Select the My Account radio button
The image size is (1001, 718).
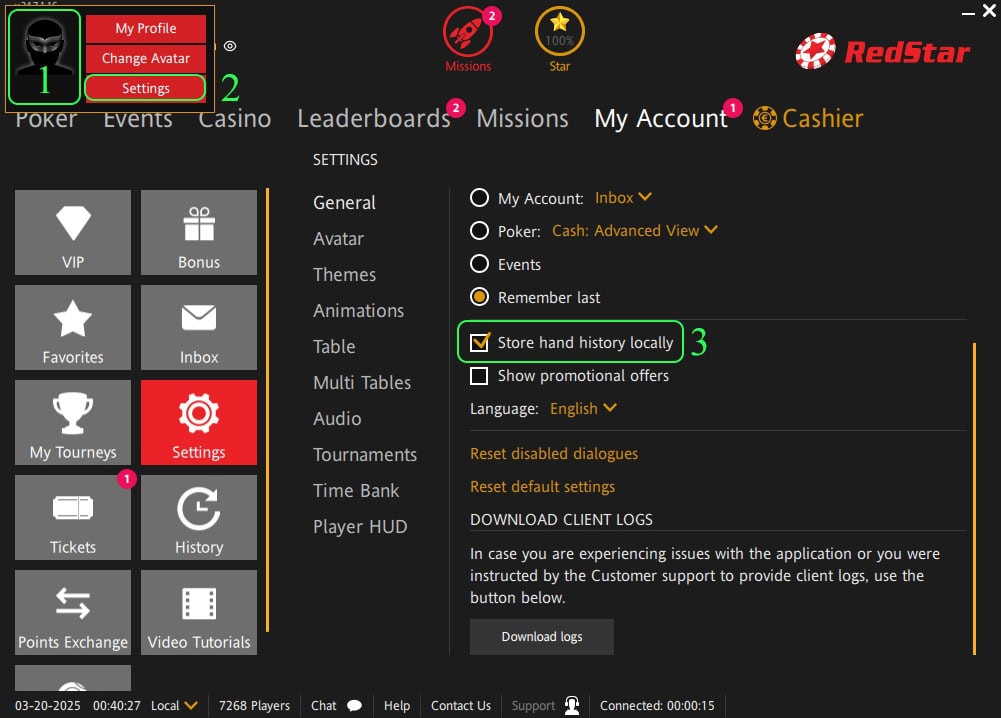[479, 198]
